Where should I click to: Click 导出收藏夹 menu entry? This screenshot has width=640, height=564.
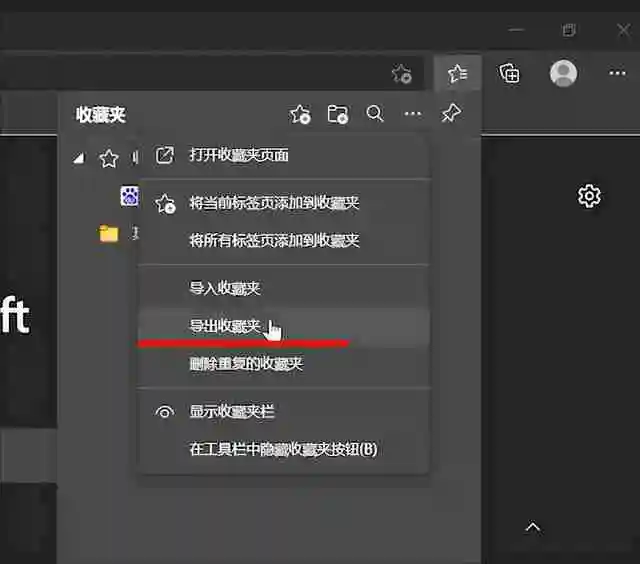click(283, 326)
